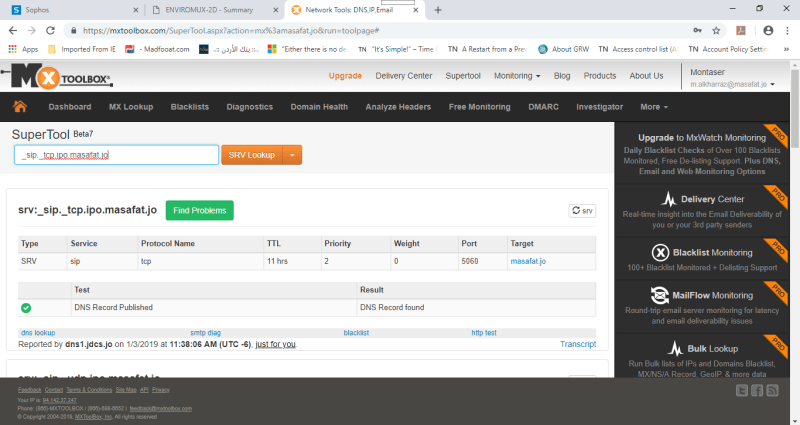This screenshot has height=425, width=800.
Task: Expand SRV Lookup dropdown arrow
Action: coord(292,155)
